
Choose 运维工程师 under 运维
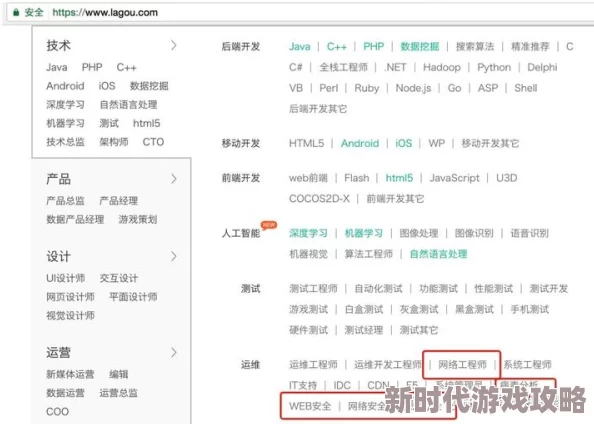coord(313,365)
